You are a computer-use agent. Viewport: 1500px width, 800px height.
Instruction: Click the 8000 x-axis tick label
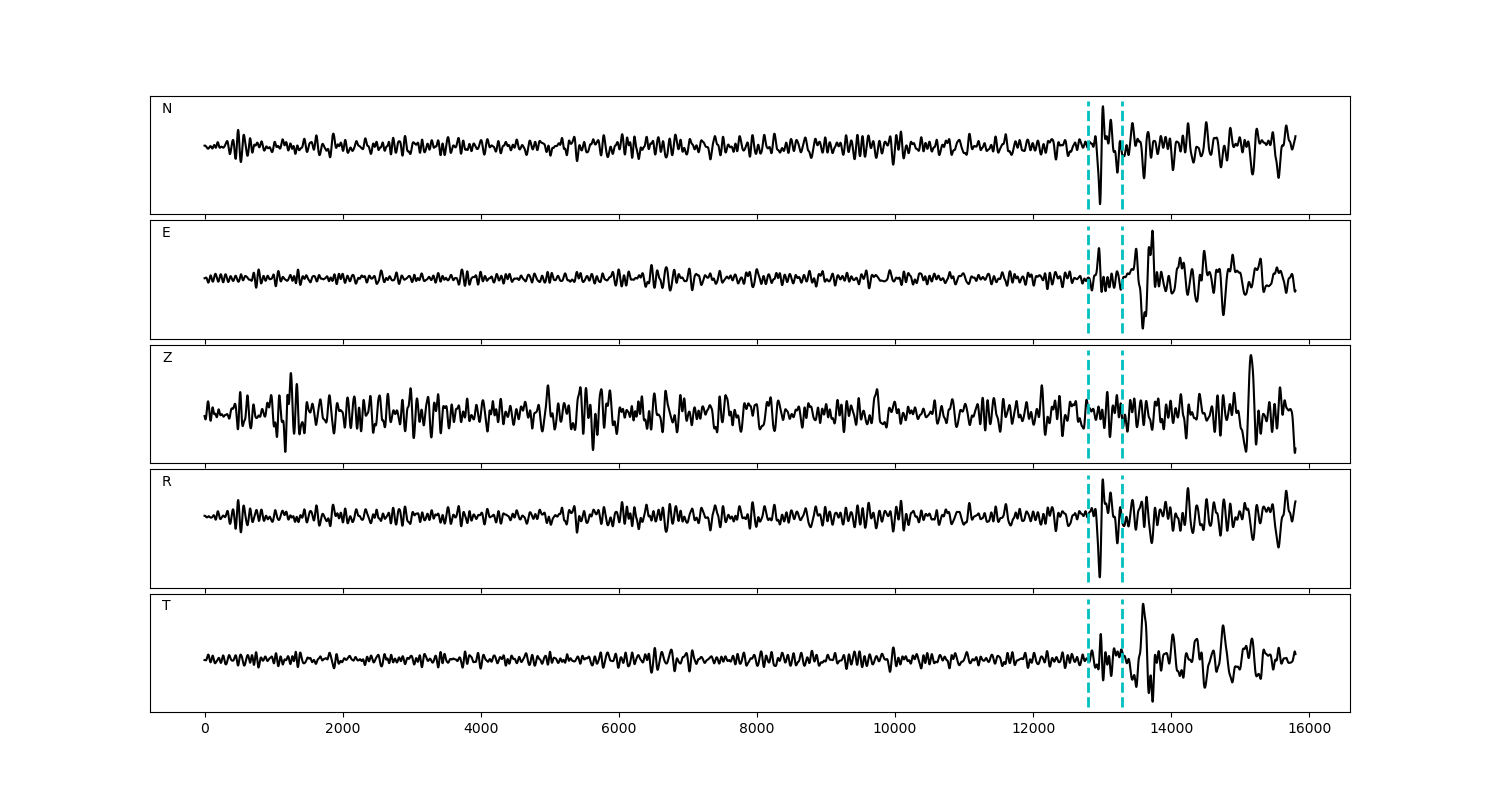pos(757,729)
